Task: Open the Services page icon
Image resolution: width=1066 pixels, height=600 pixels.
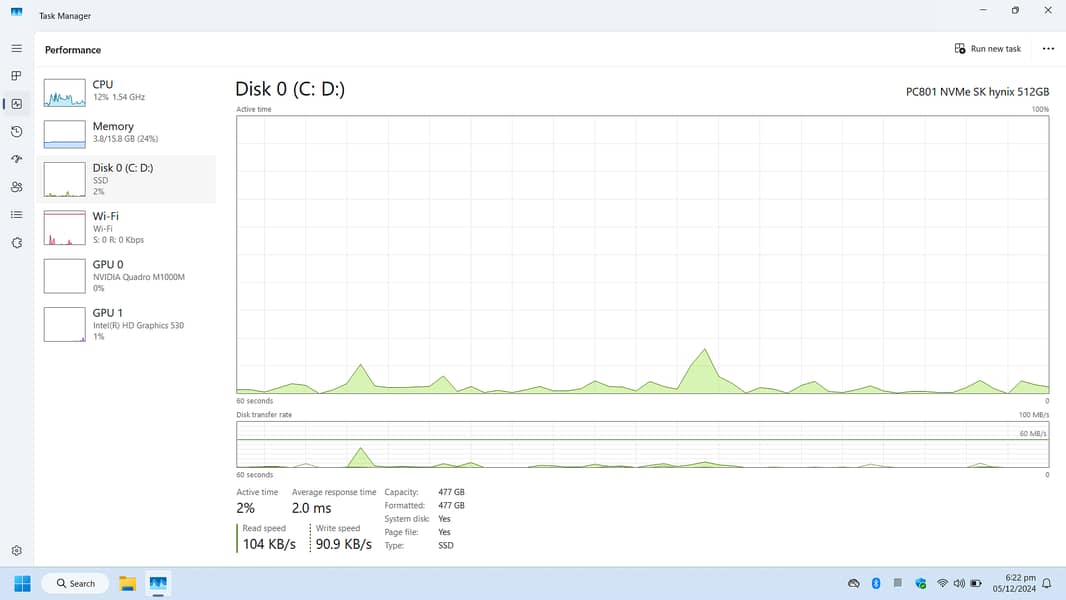Action: click(x=16, y=243)
